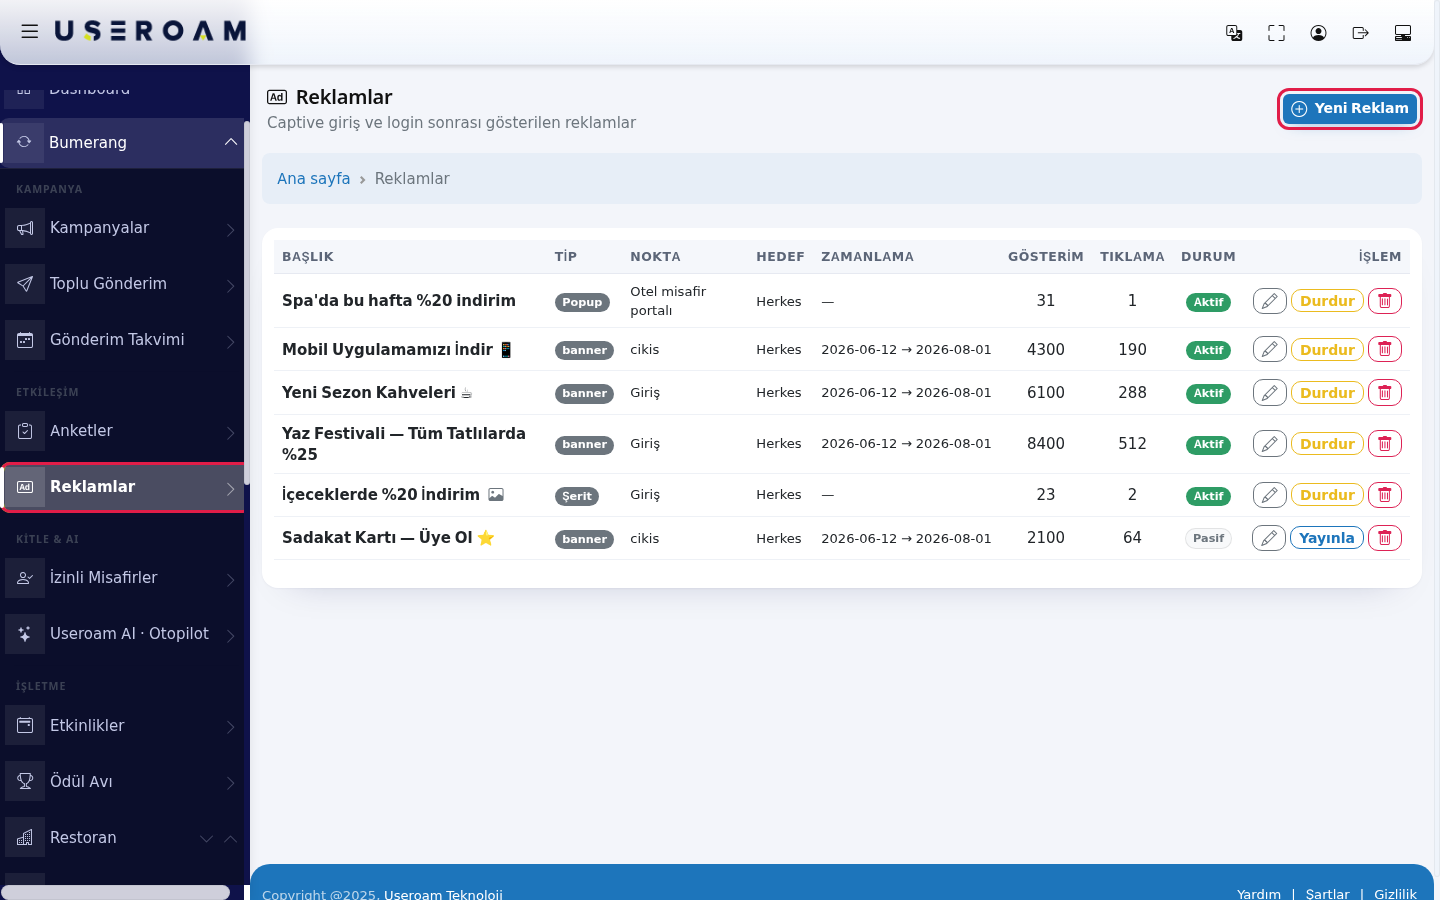Click the logout icon in top bar
1440x900 pixels.
(x=1360, y=33)
